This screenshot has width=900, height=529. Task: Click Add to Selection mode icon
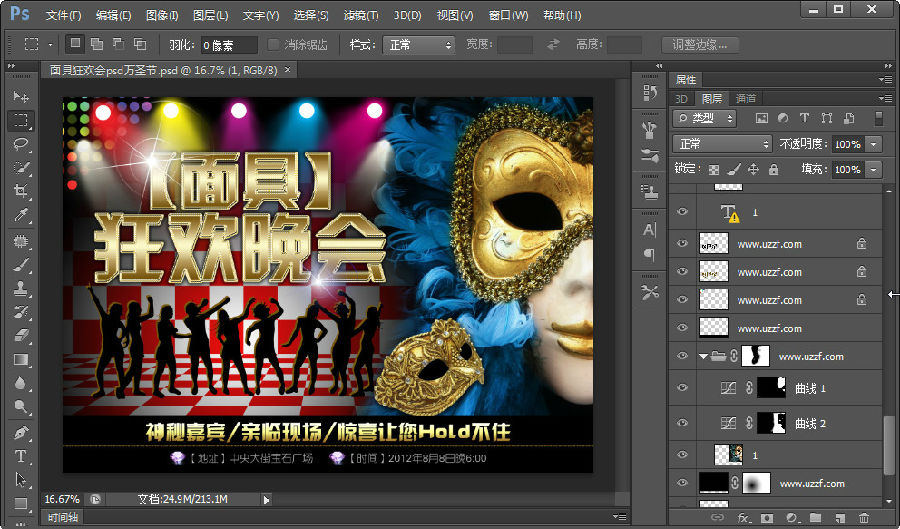point(97,44)
